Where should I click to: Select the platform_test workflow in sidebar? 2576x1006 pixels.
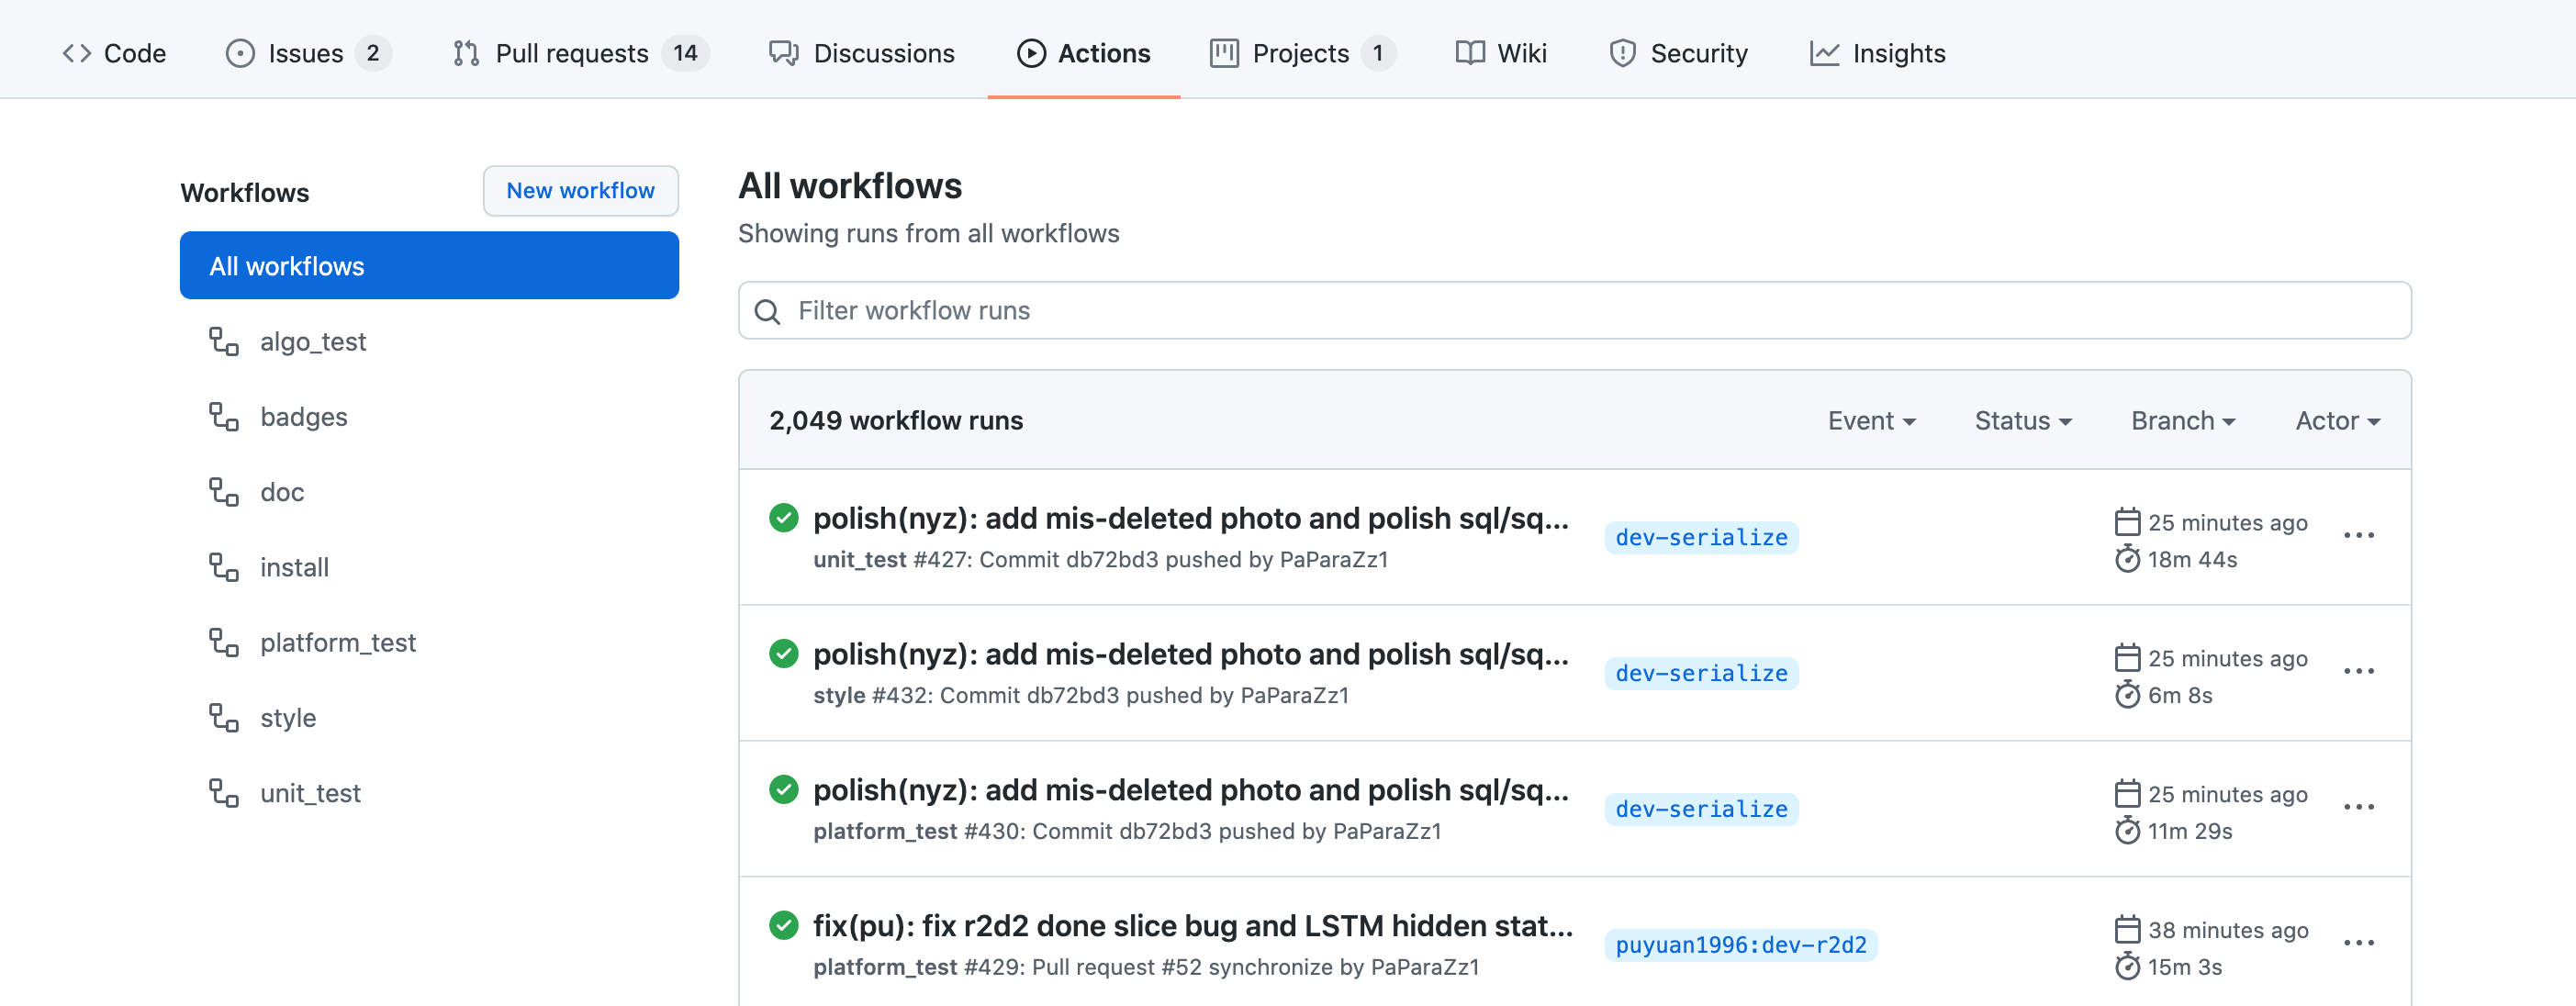[337, 643]
